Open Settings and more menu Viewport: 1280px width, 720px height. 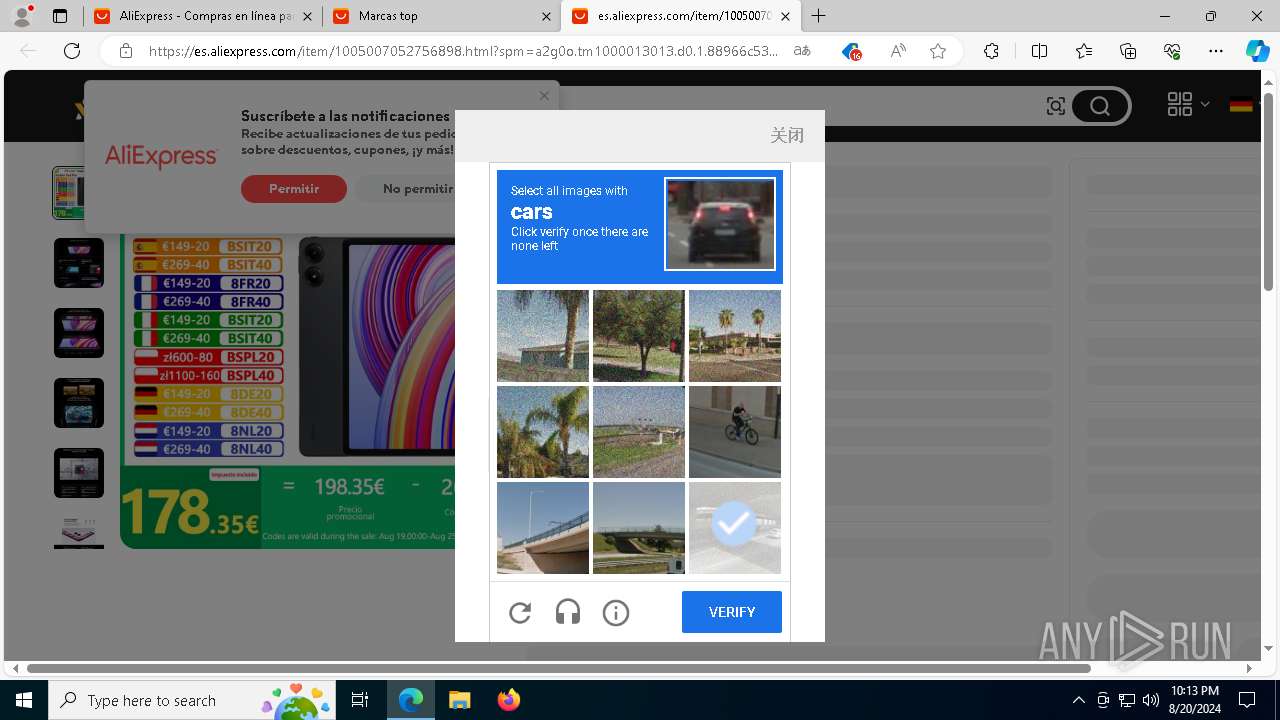(x=1216, y=51)
